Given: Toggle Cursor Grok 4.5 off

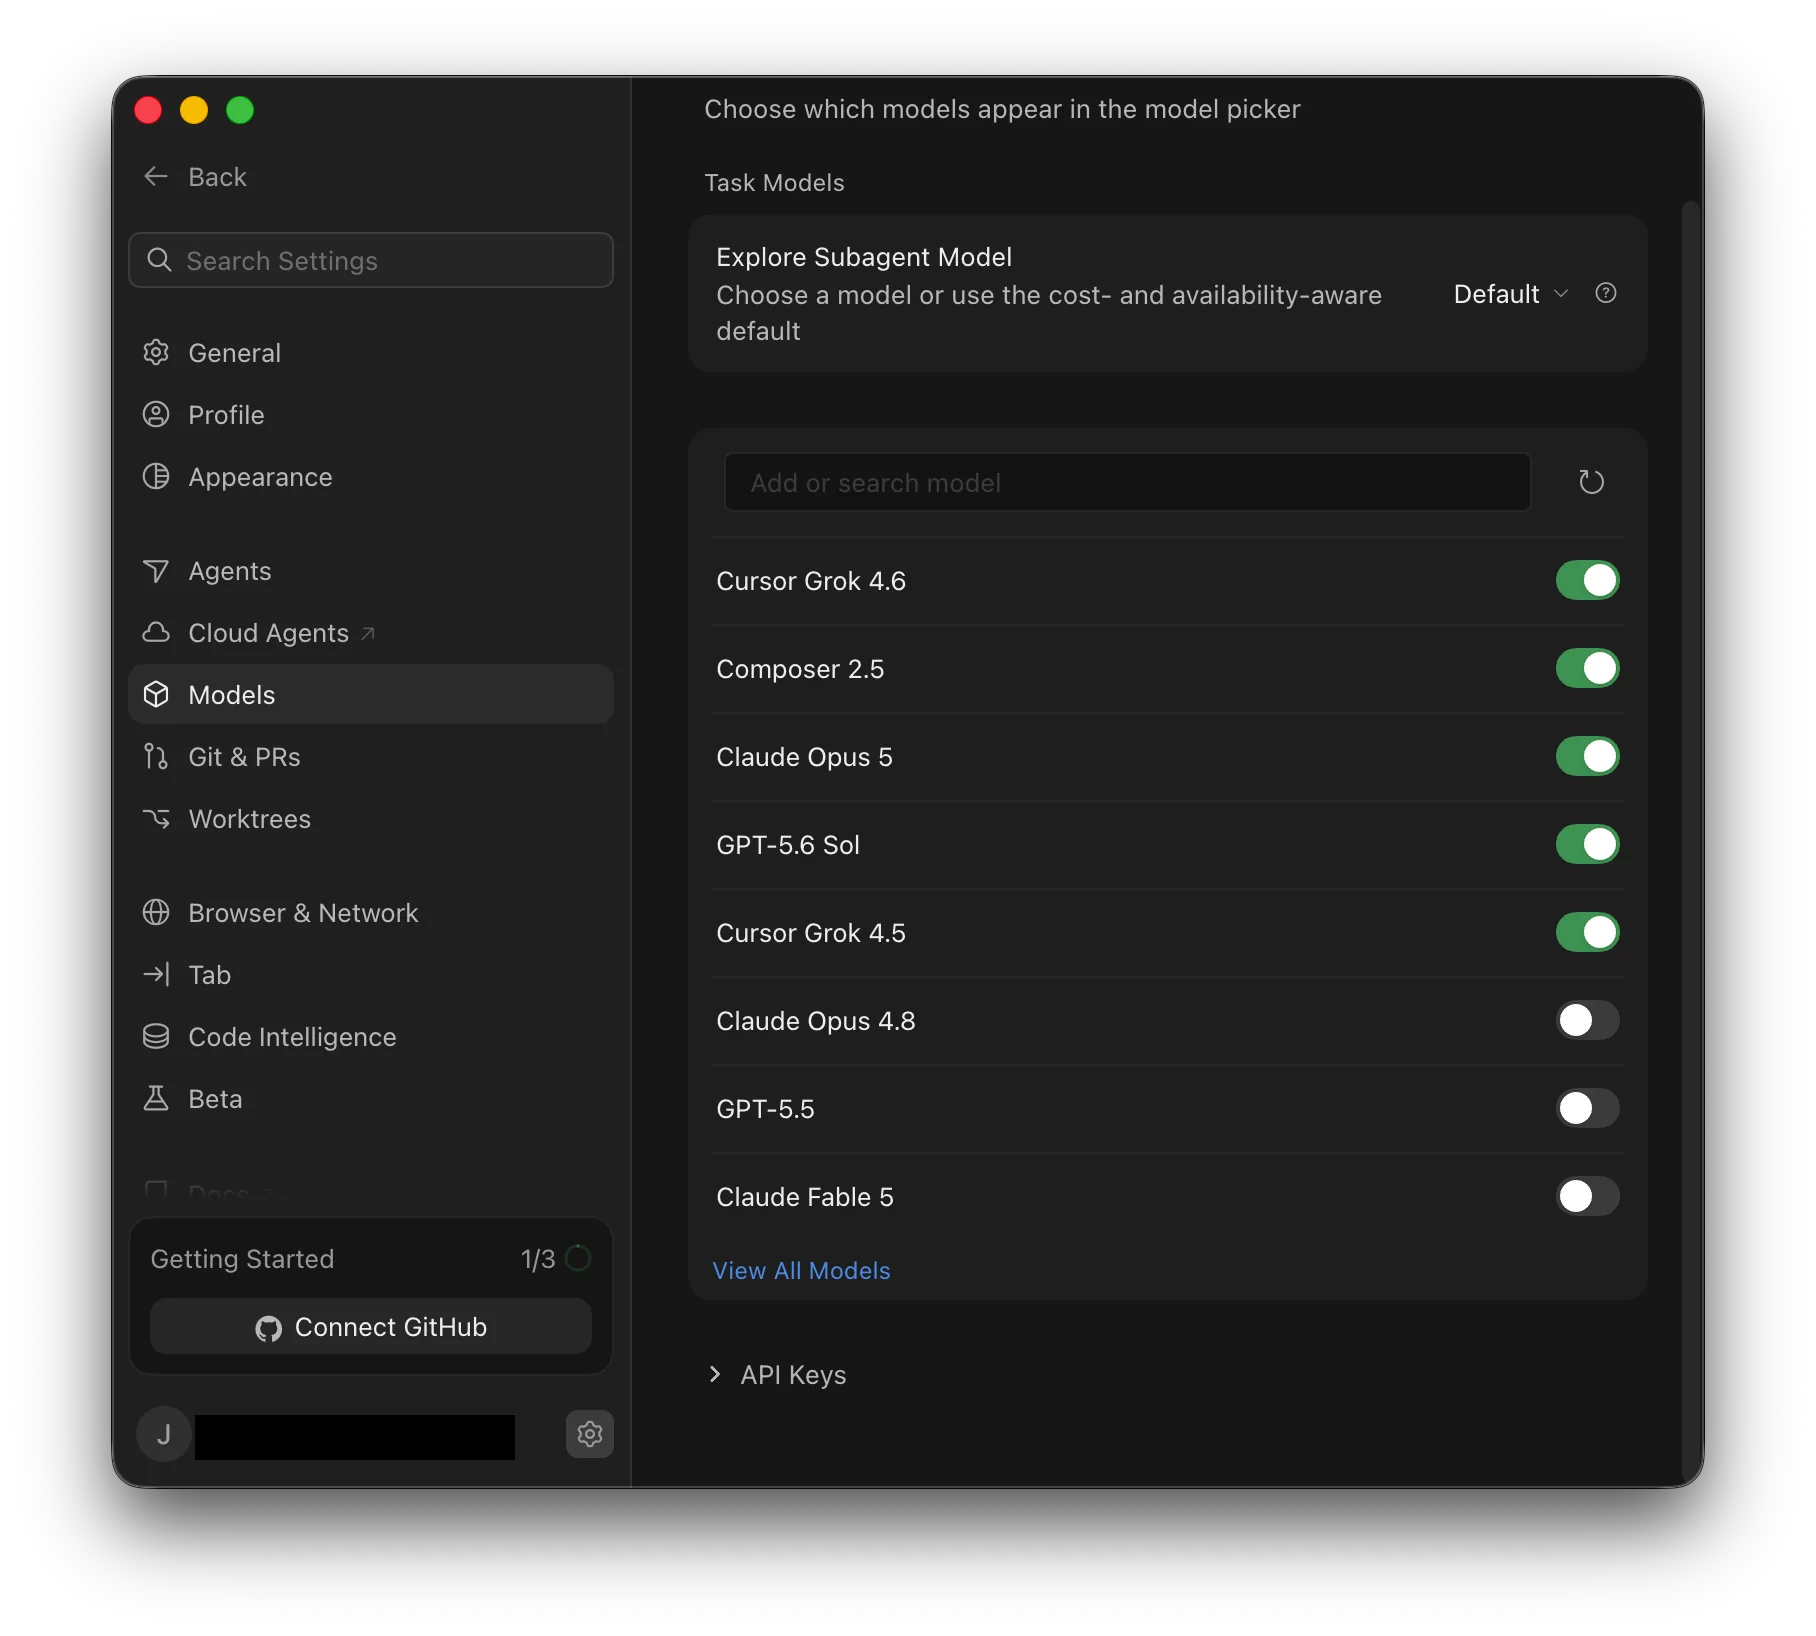Looking at the screenshot, I should click(x=1587, y=932).
